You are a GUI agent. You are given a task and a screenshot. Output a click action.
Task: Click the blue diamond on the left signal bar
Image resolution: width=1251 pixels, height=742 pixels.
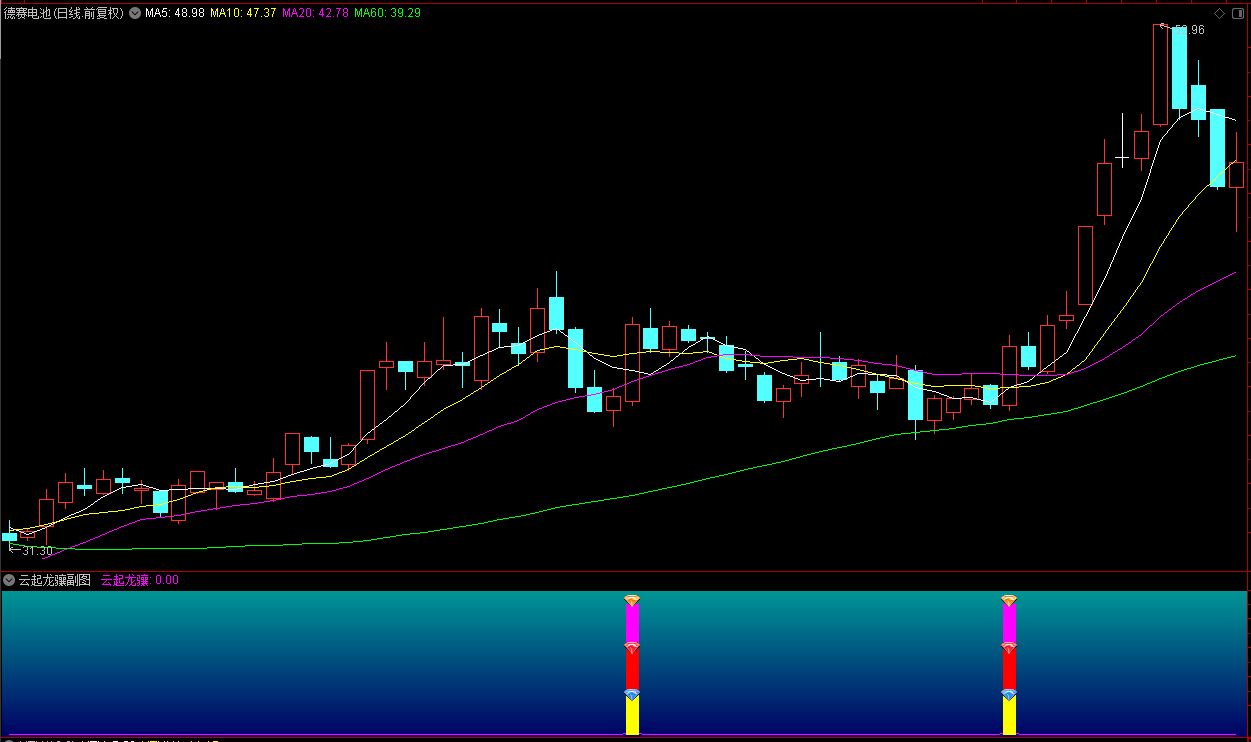tap(632, 694)
